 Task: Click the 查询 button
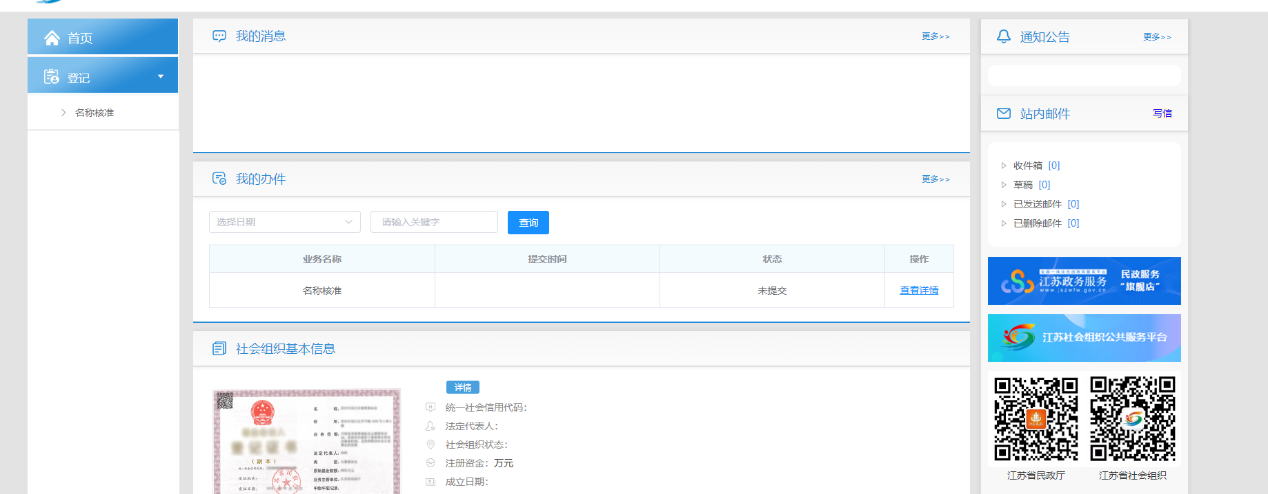528,222
